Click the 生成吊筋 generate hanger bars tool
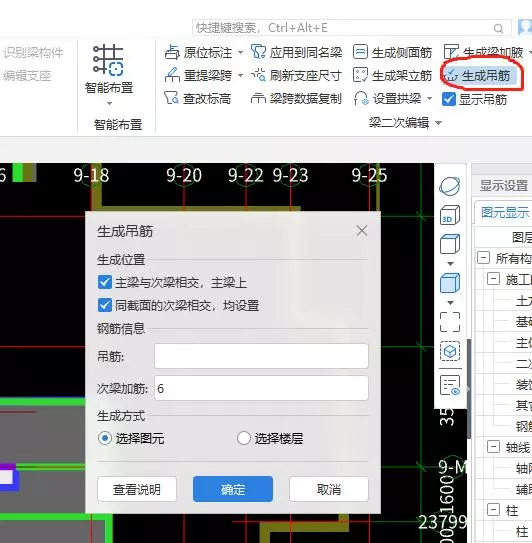 point(479,75)
